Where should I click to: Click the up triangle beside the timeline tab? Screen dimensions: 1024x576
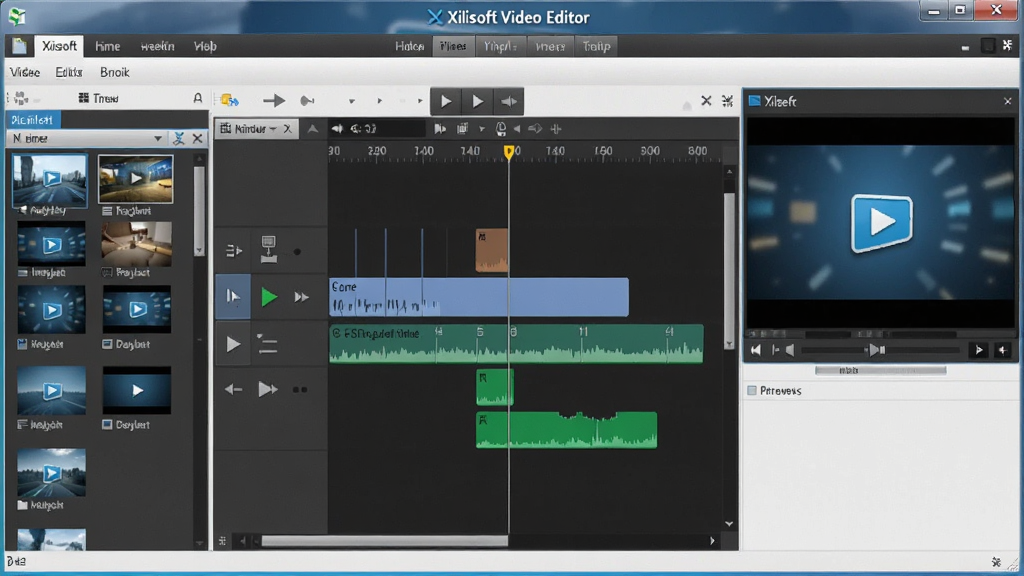coord(313,129)
